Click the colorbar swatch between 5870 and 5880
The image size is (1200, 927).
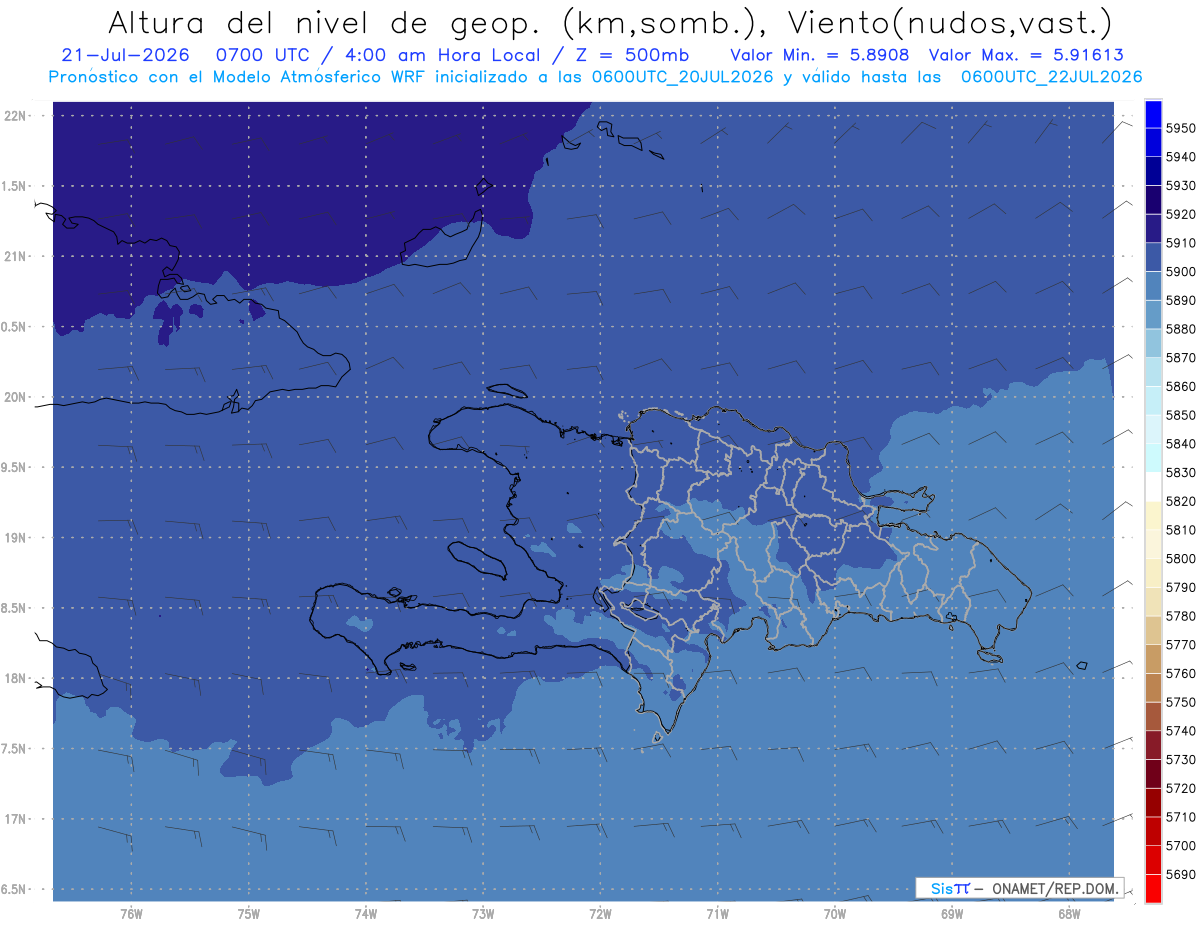(1153, 343)
